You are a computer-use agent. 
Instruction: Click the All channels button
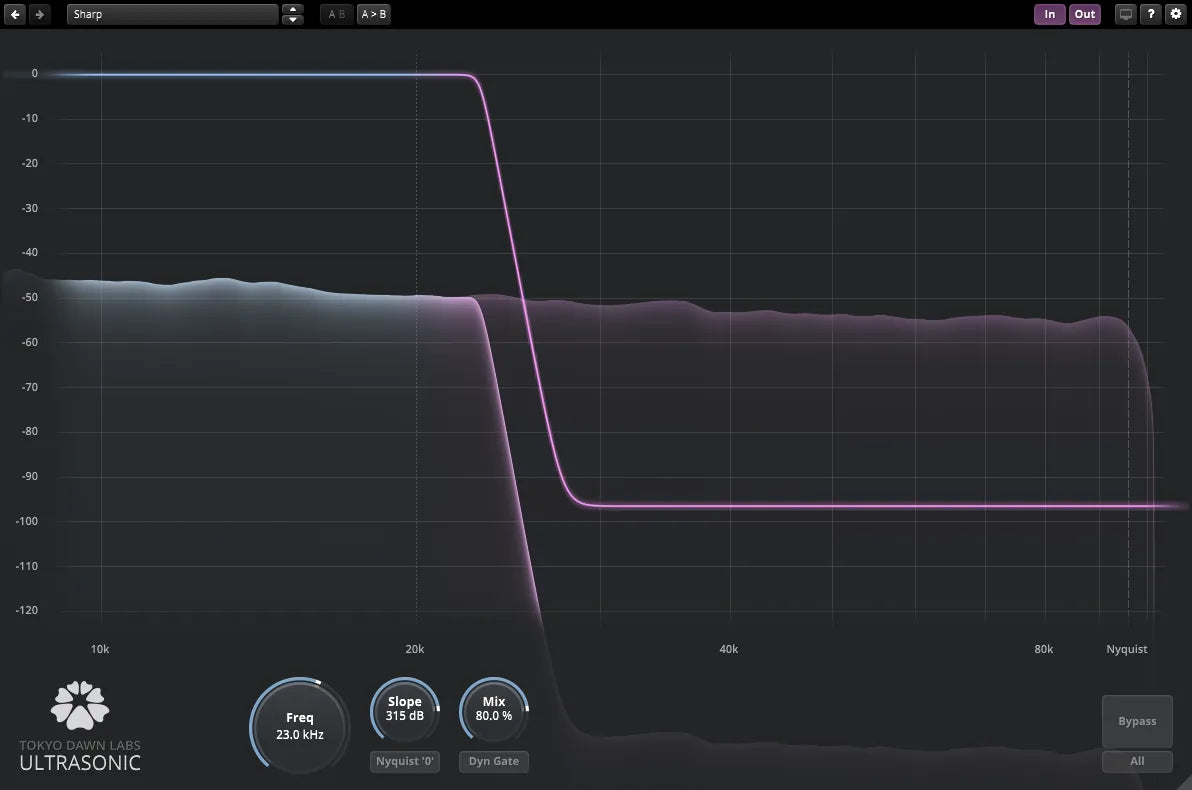tap(1137, 761)
